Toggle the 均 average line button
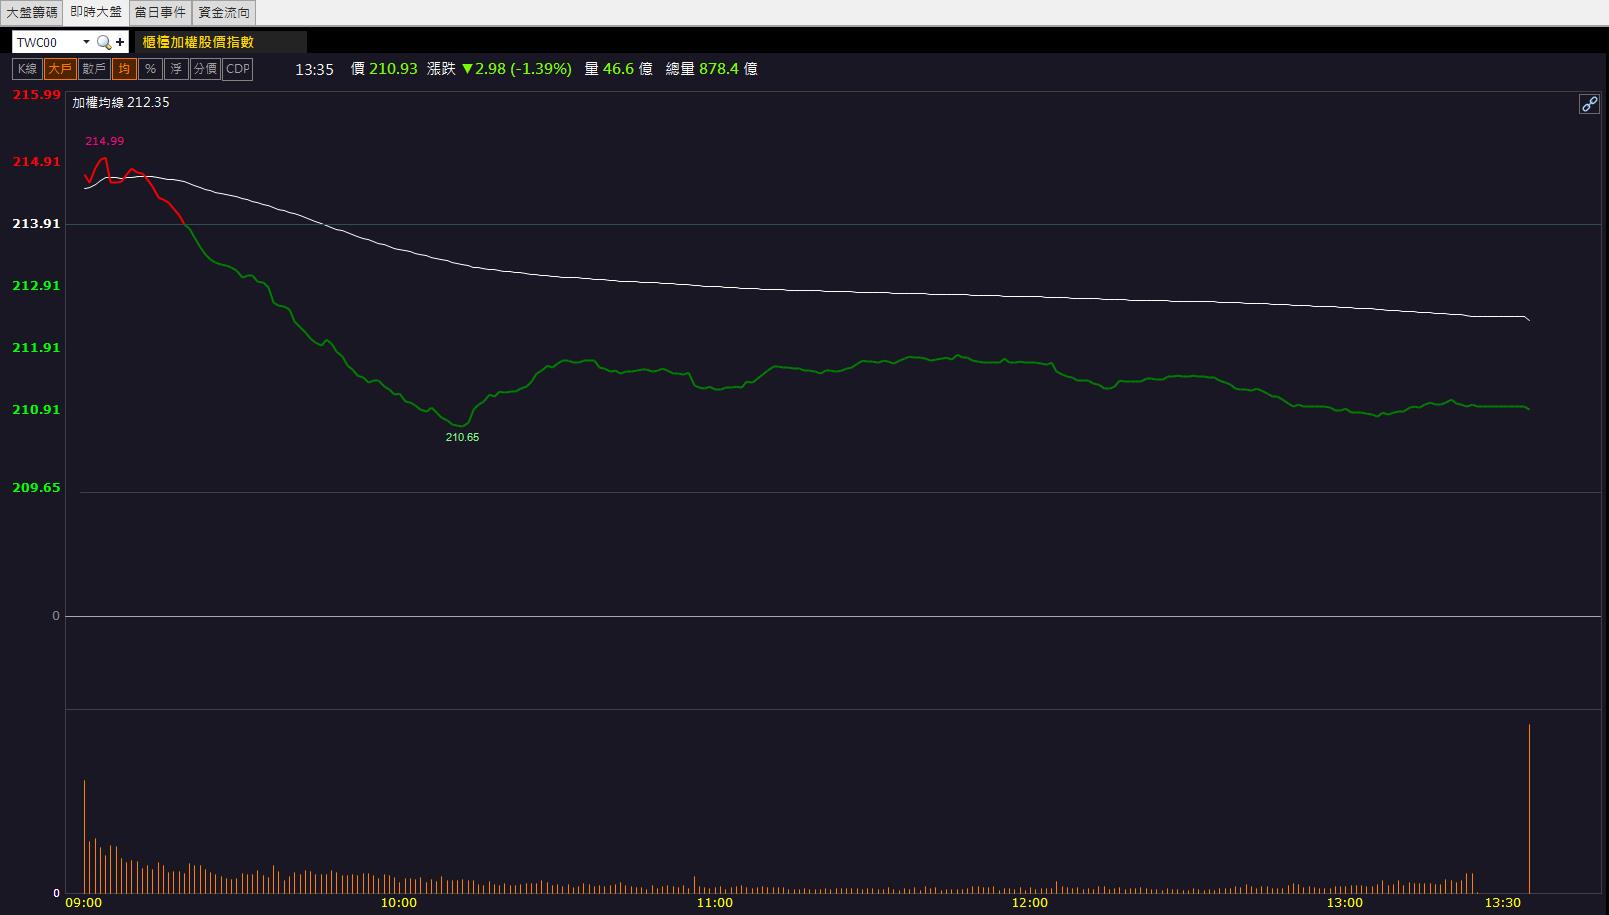The height and width of the screenshot is (915, 1609). click(x=124, y=69)
